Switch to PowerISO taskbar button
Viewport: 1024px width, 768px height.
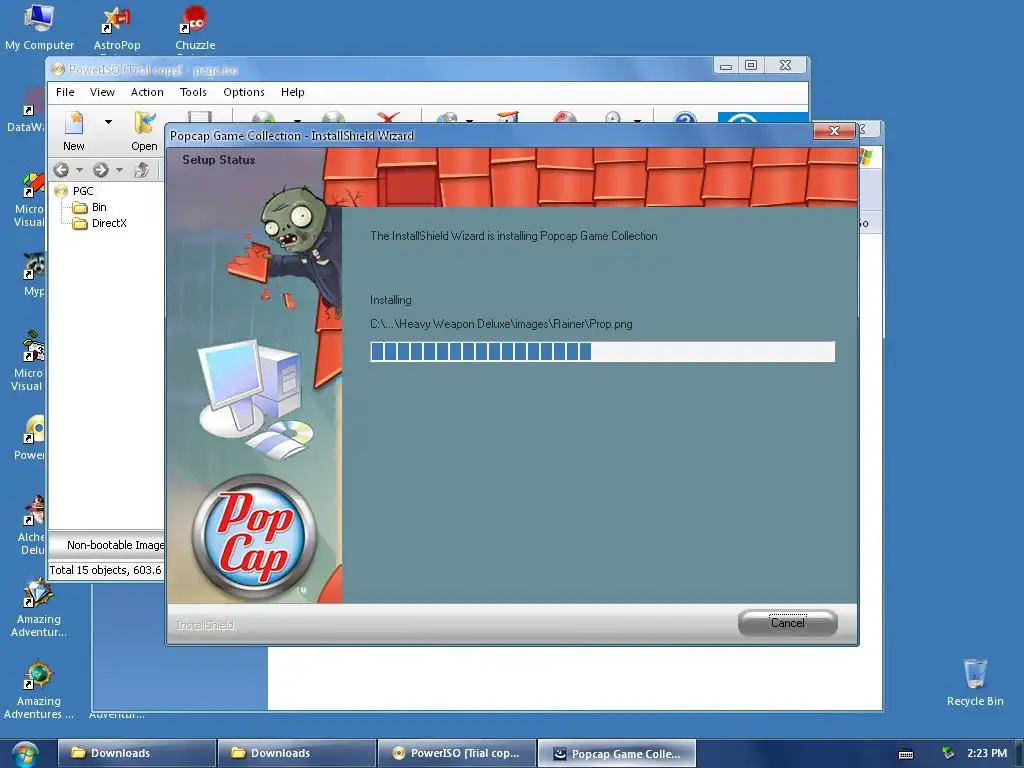pos(456,753)
